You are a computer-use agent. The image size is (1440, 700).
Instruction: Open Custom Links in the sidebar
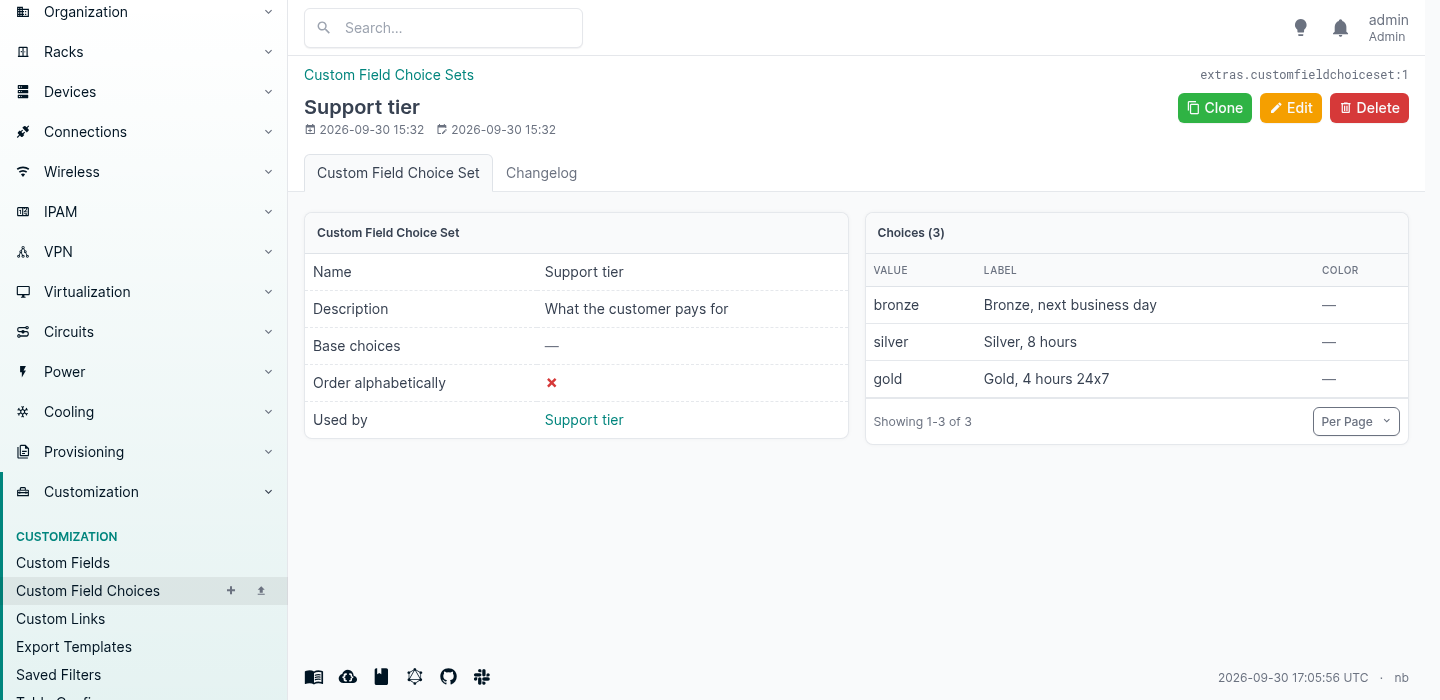click(60, 619)
